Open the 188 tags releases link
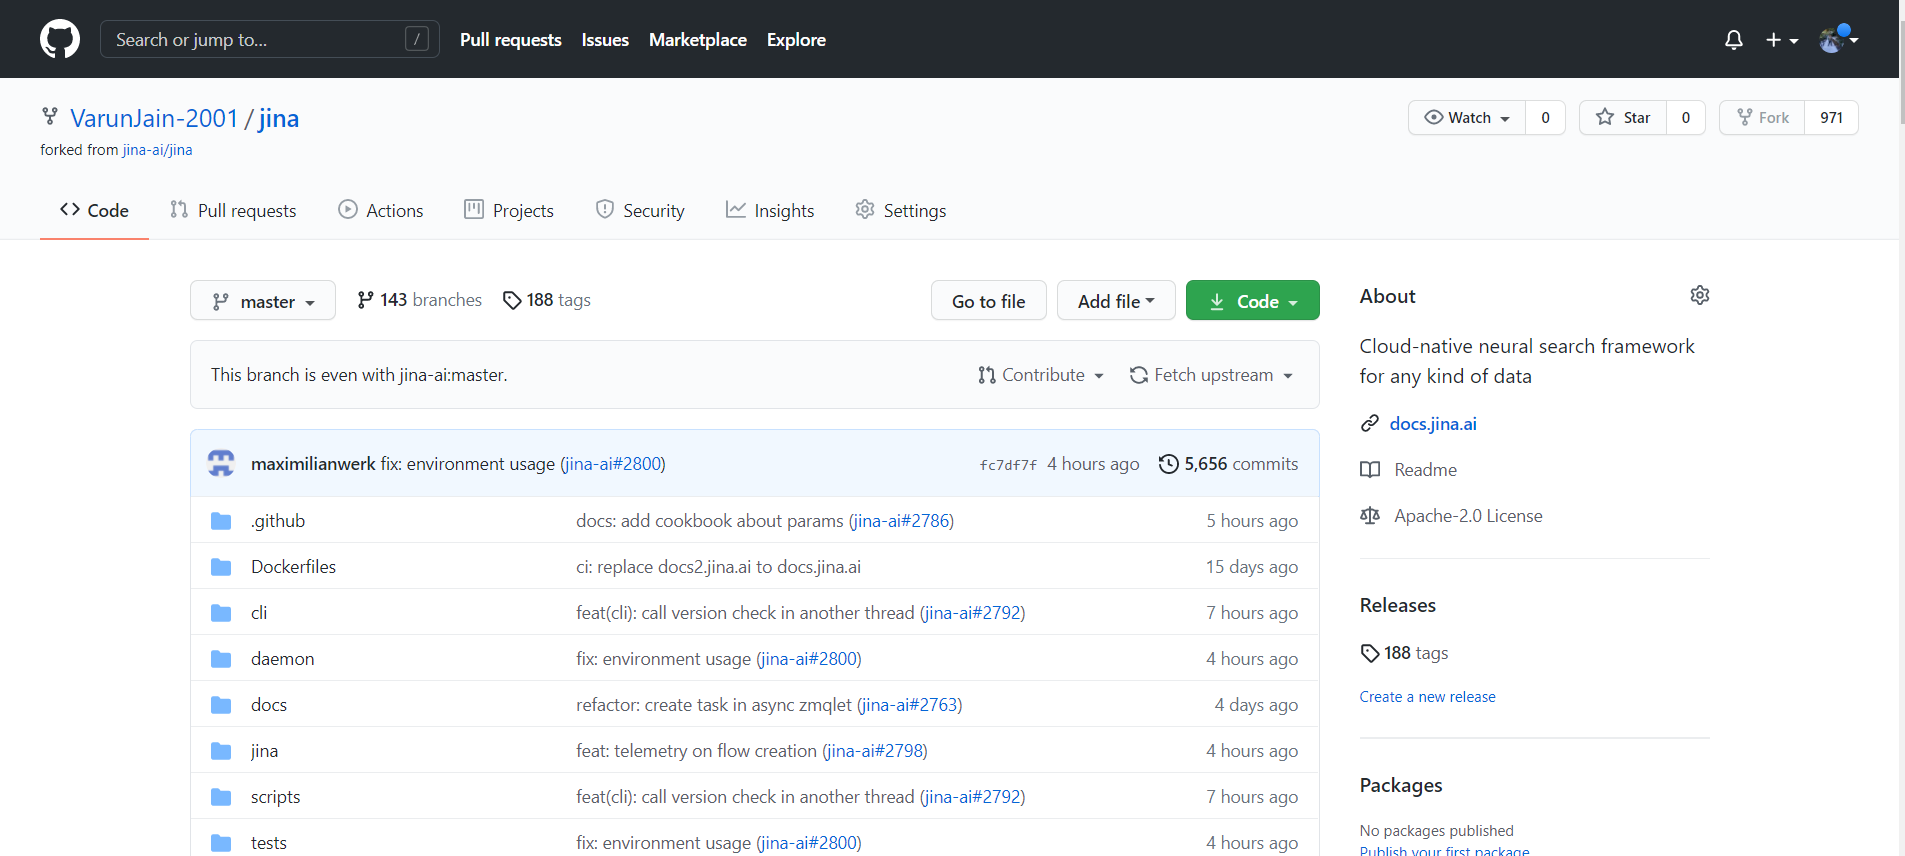1905x856 pixels. point(1404,653)
